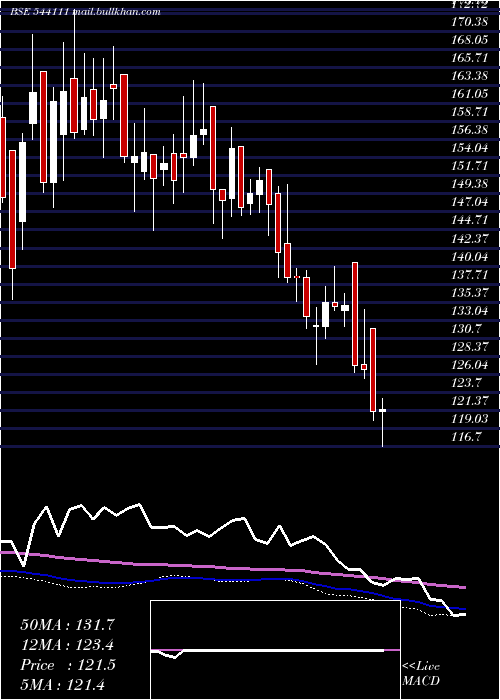Select the 116.7 price axis label
The width and height of the screenshot is (500, 700).
(x=467, y=437)
